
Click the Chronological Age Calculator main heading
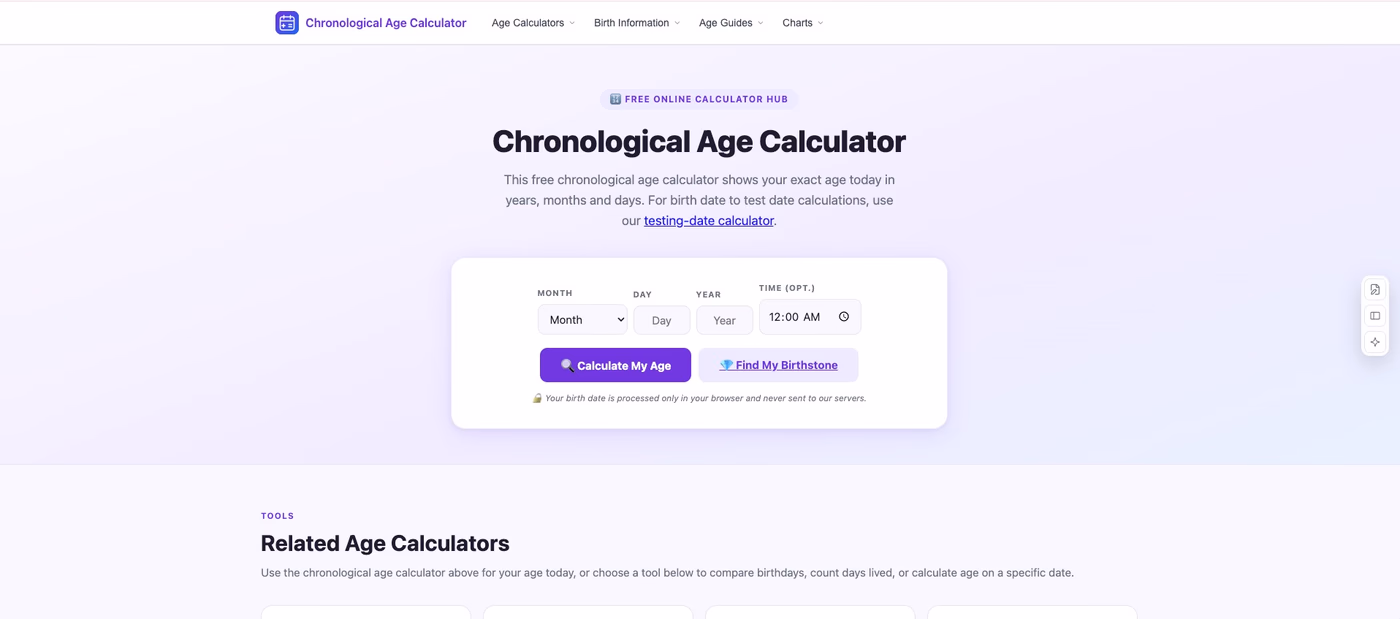pyautogui.click(x=699, y=142)
